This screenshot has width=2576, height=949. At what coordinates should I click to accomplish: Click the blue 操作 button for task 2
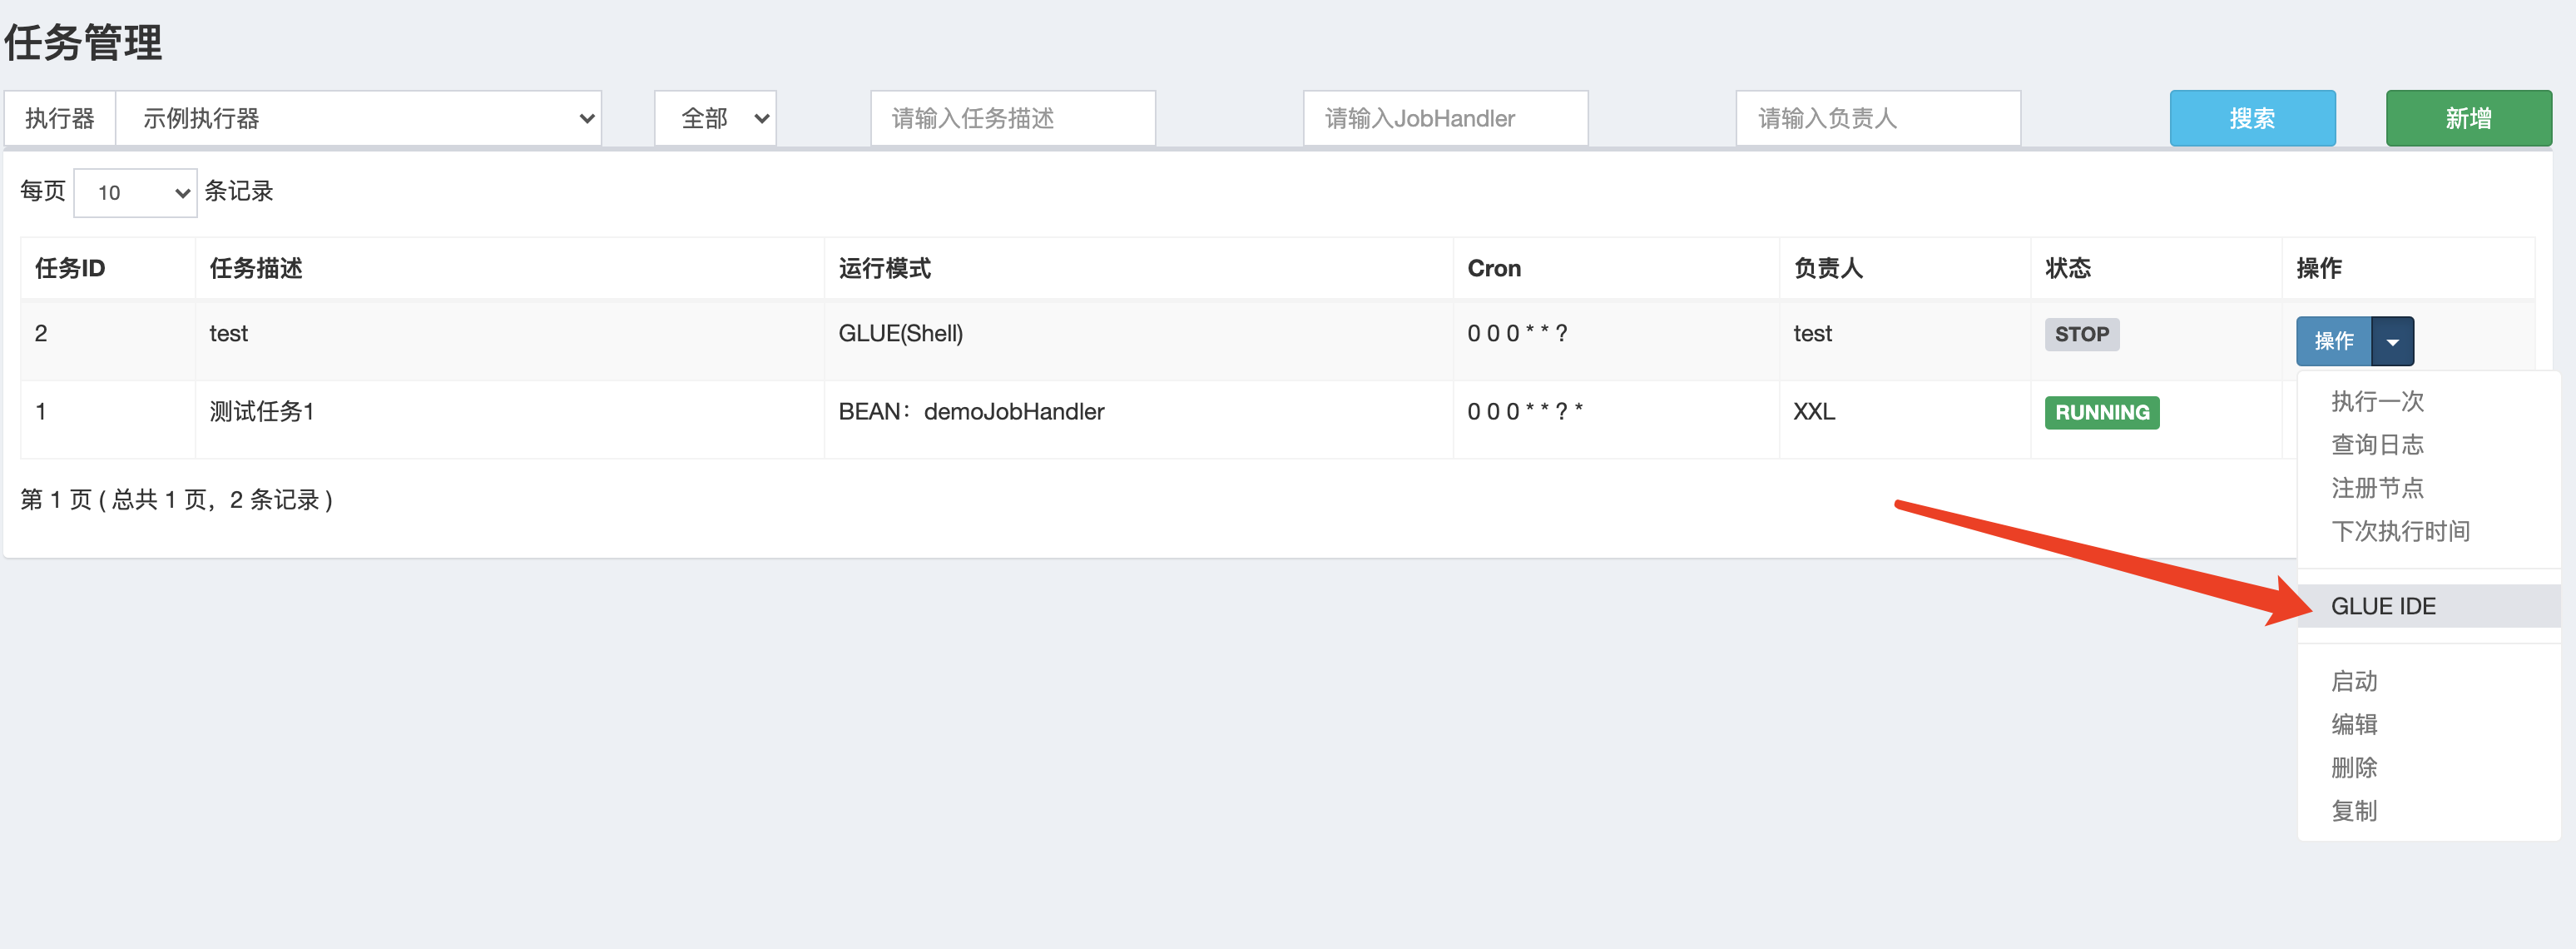(x=2333, y=341)
